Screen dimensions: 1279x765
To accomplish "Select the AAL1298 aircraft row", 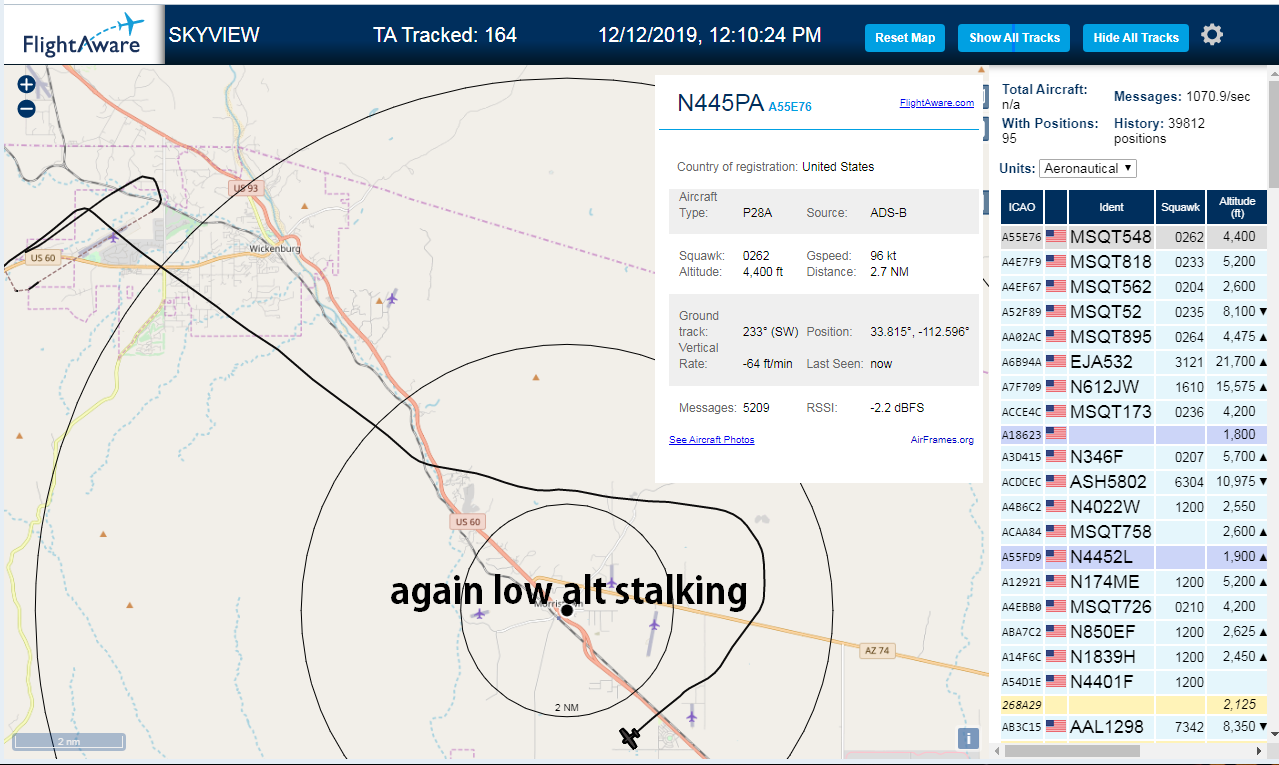I will [1134, 727].
